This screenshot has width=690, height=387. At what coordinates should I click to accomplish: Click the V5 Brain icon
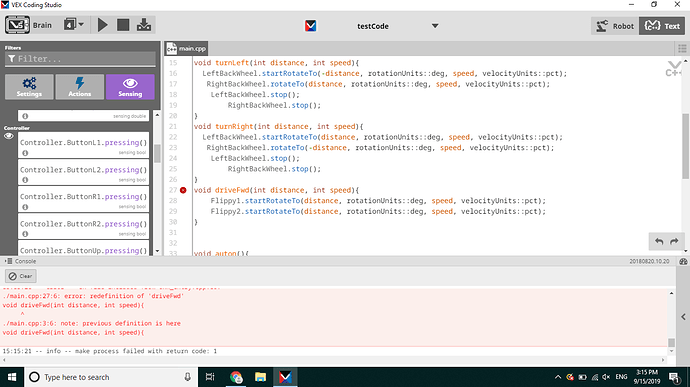tap(18, 25)
